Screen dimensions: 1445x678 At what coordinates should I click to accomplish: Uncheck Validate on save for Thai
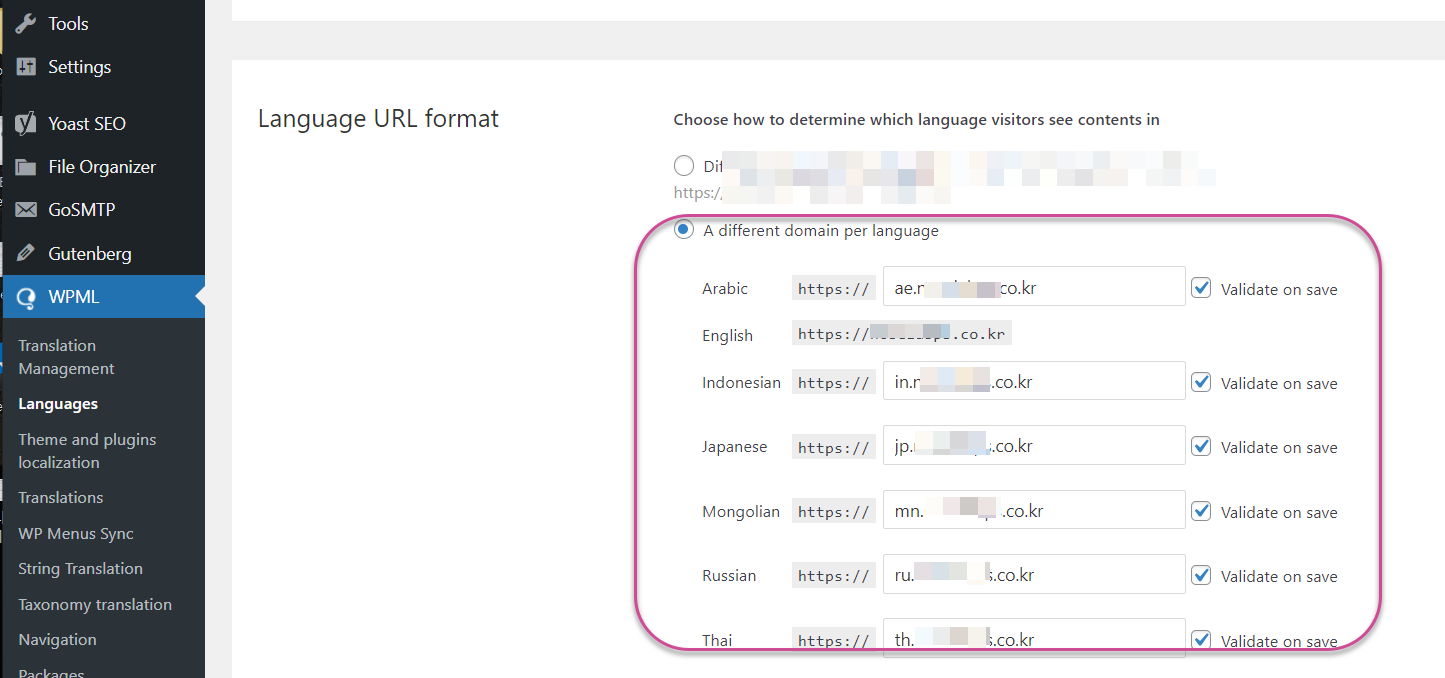click(x=1202, y=640)
